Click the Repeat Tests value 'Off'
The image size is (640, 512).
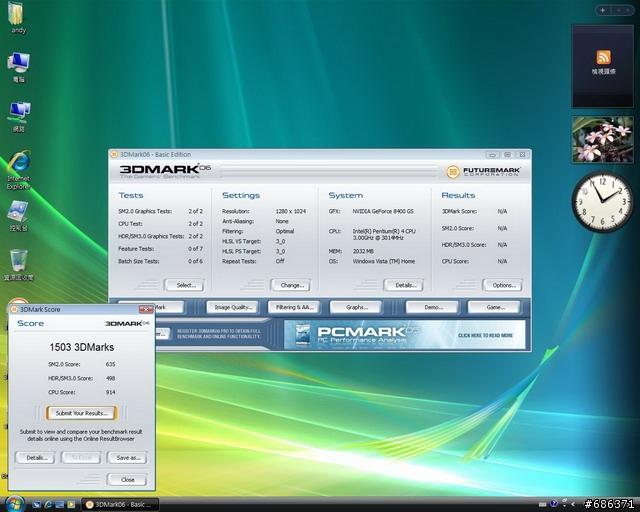point(280,261)
